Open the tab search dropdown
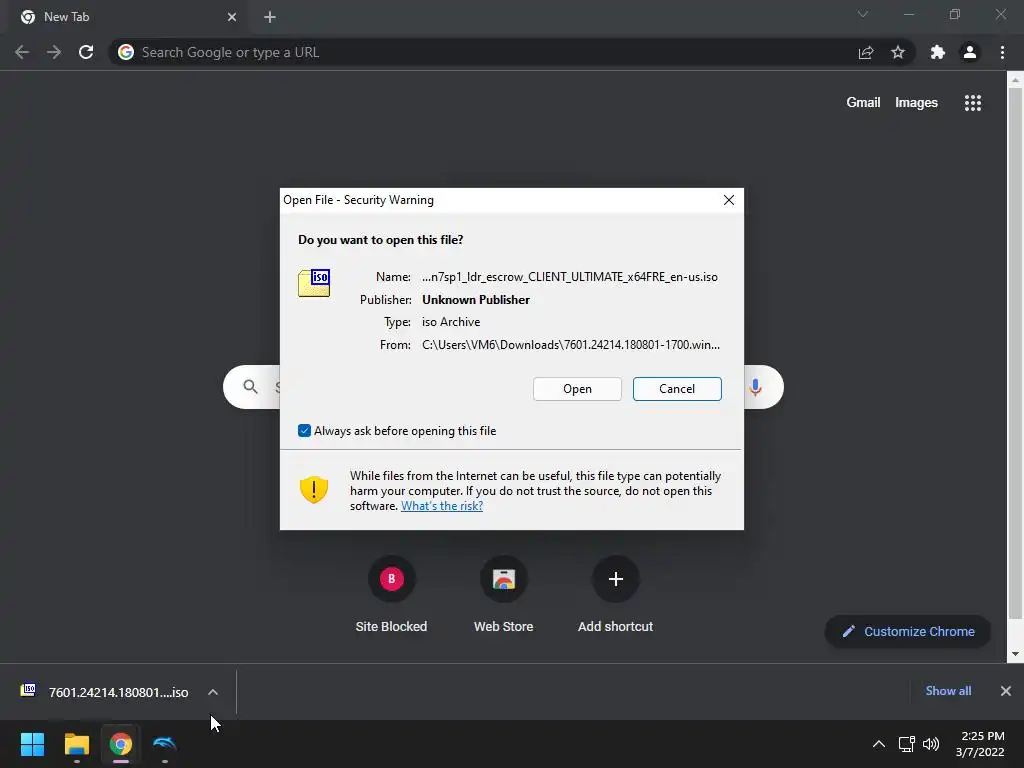Viewport: 1024px width, 768px height. [863, 14]
